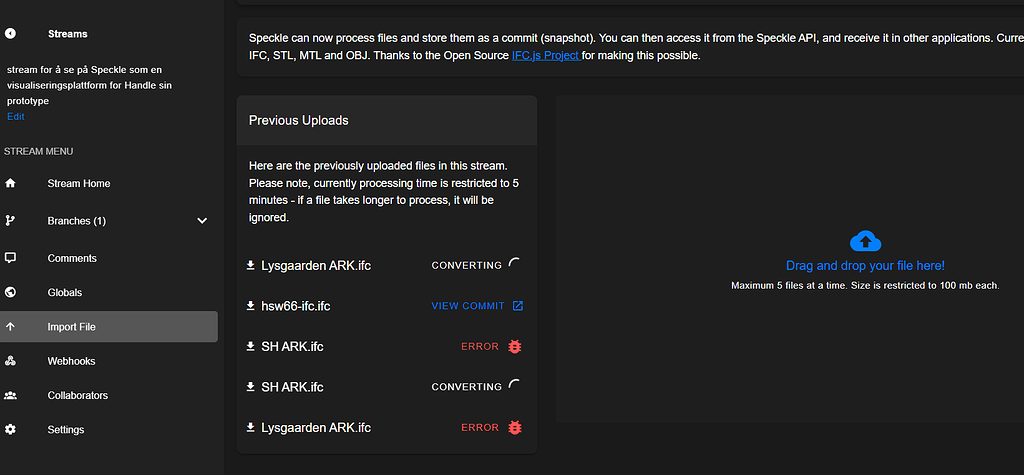Download the converting SH ARK.ifc via its download icon
Viewport: 1024px width, 475px height.
[250, 387]
